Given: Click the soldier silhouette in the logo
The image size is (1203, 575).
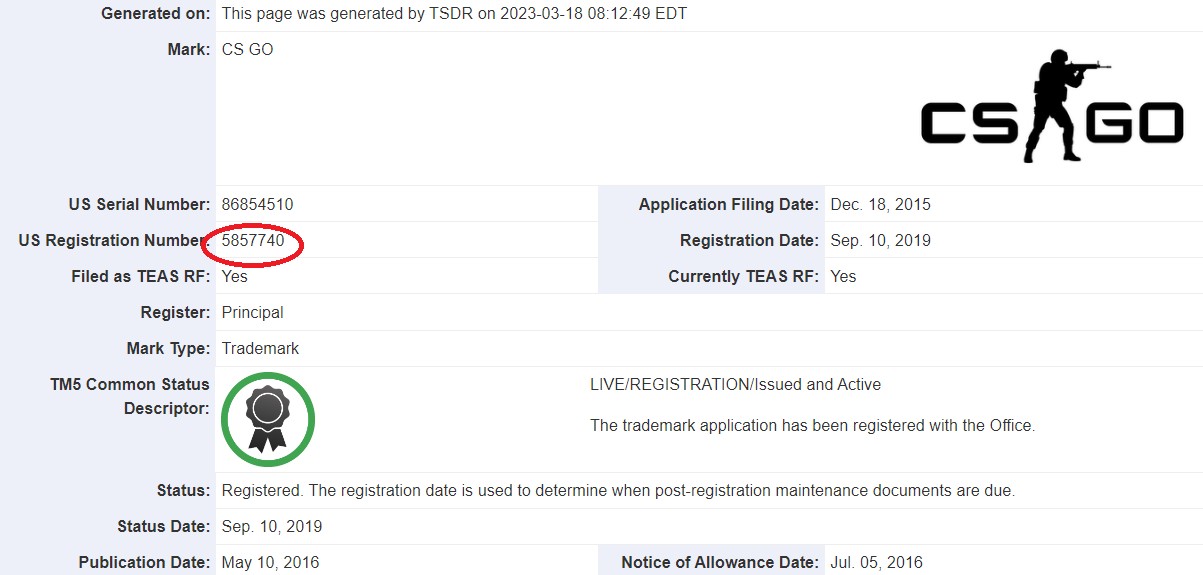Looking at the screenshot, I should point(1060,105).
